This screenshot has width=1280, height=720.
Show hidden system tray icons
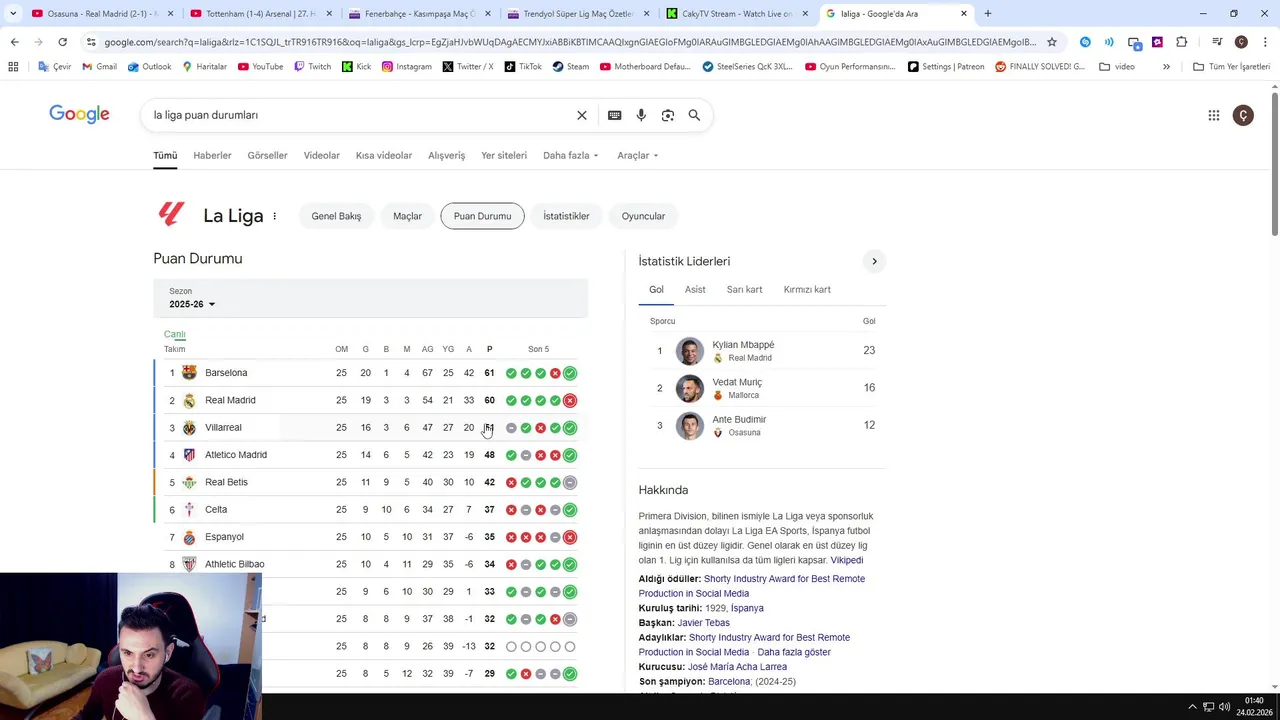click(1191, 707)
